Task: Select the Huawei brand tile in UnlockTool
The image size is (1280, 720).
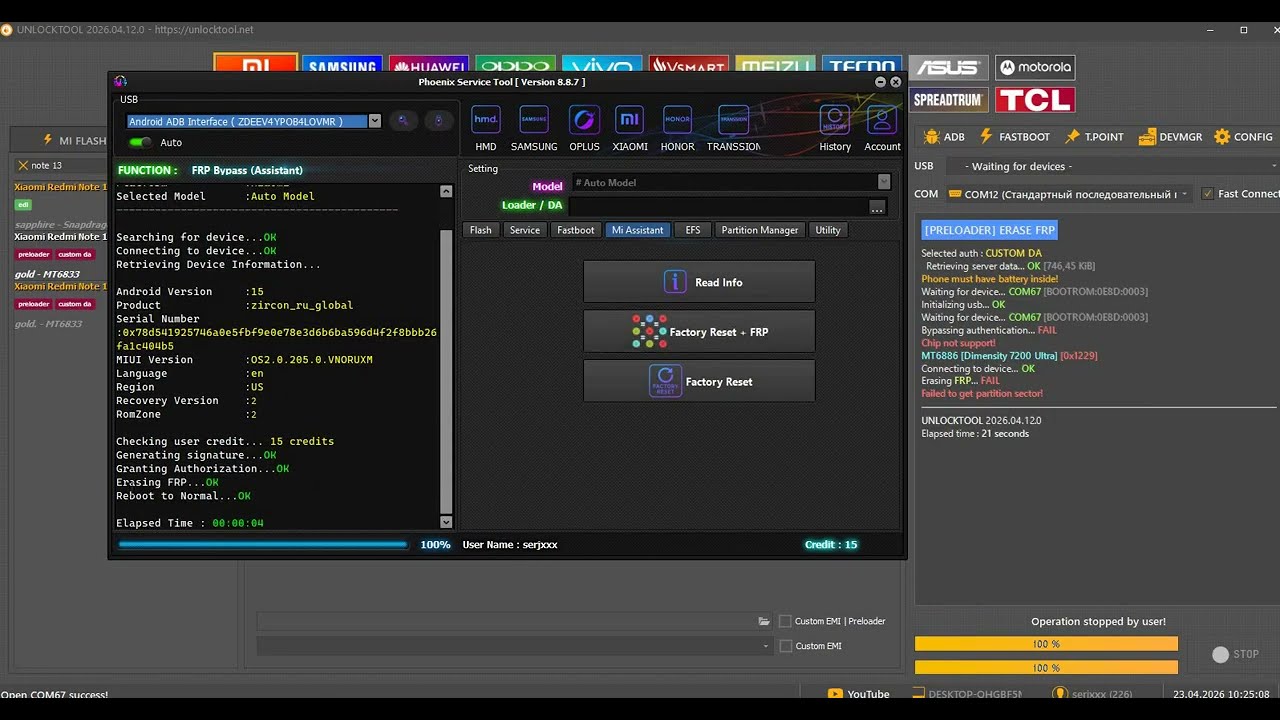Action: pos(429,65)
